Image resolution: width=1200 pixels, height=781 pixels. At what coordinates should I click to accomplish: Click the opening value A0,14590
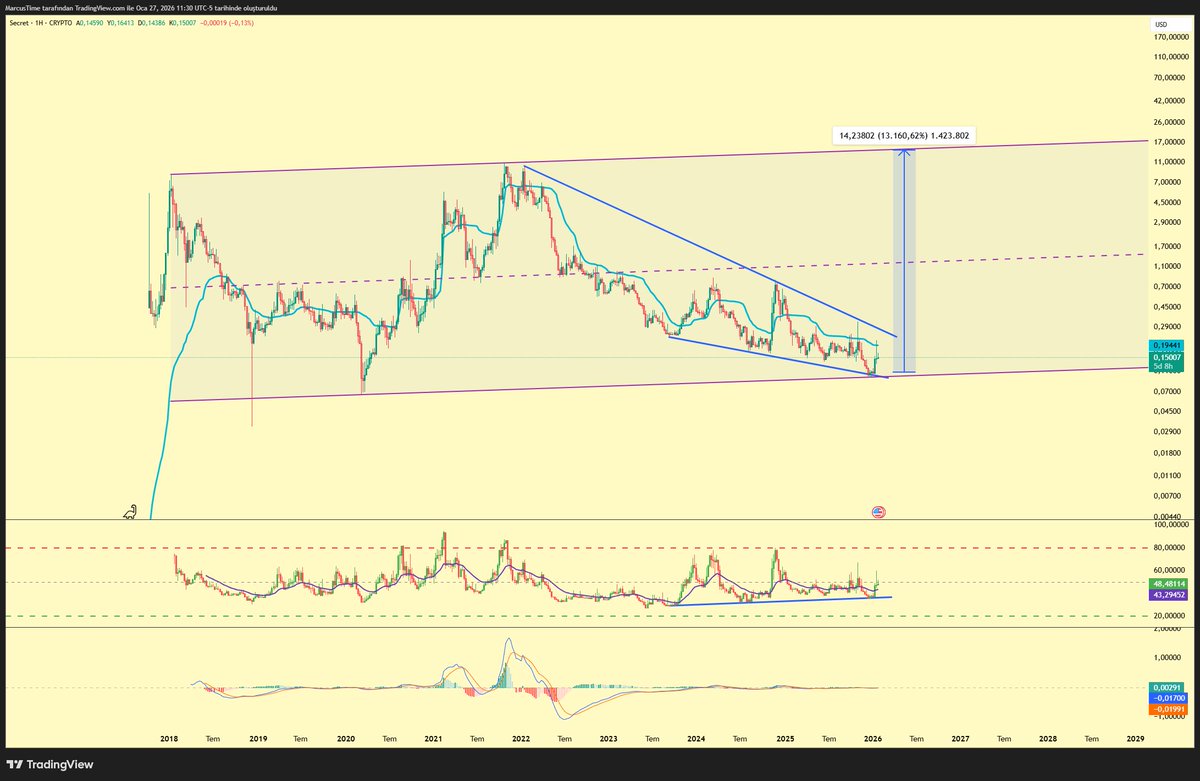coord(89,22)
